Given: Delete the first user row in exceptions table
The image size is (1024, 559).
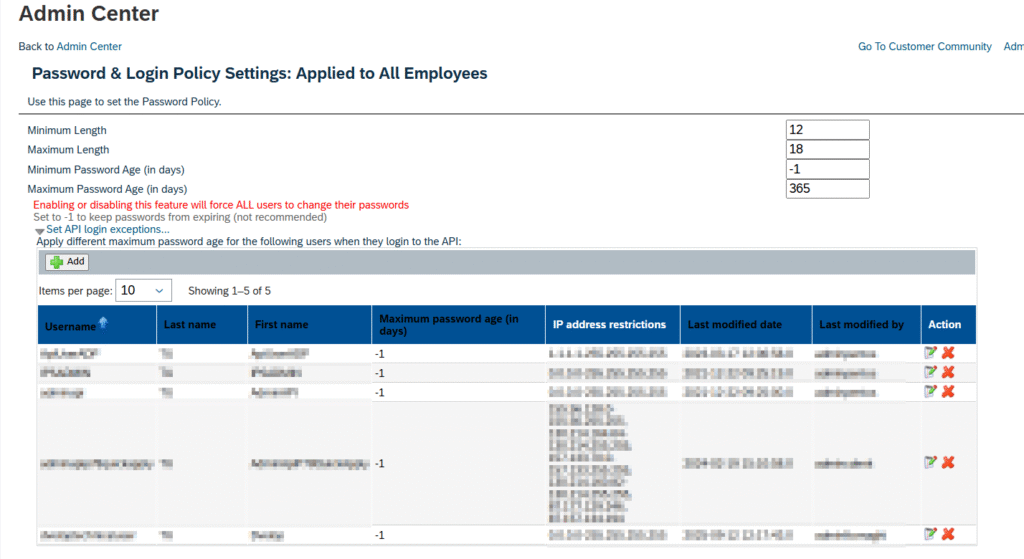Looking at the screenshot, I should point(948,353).
